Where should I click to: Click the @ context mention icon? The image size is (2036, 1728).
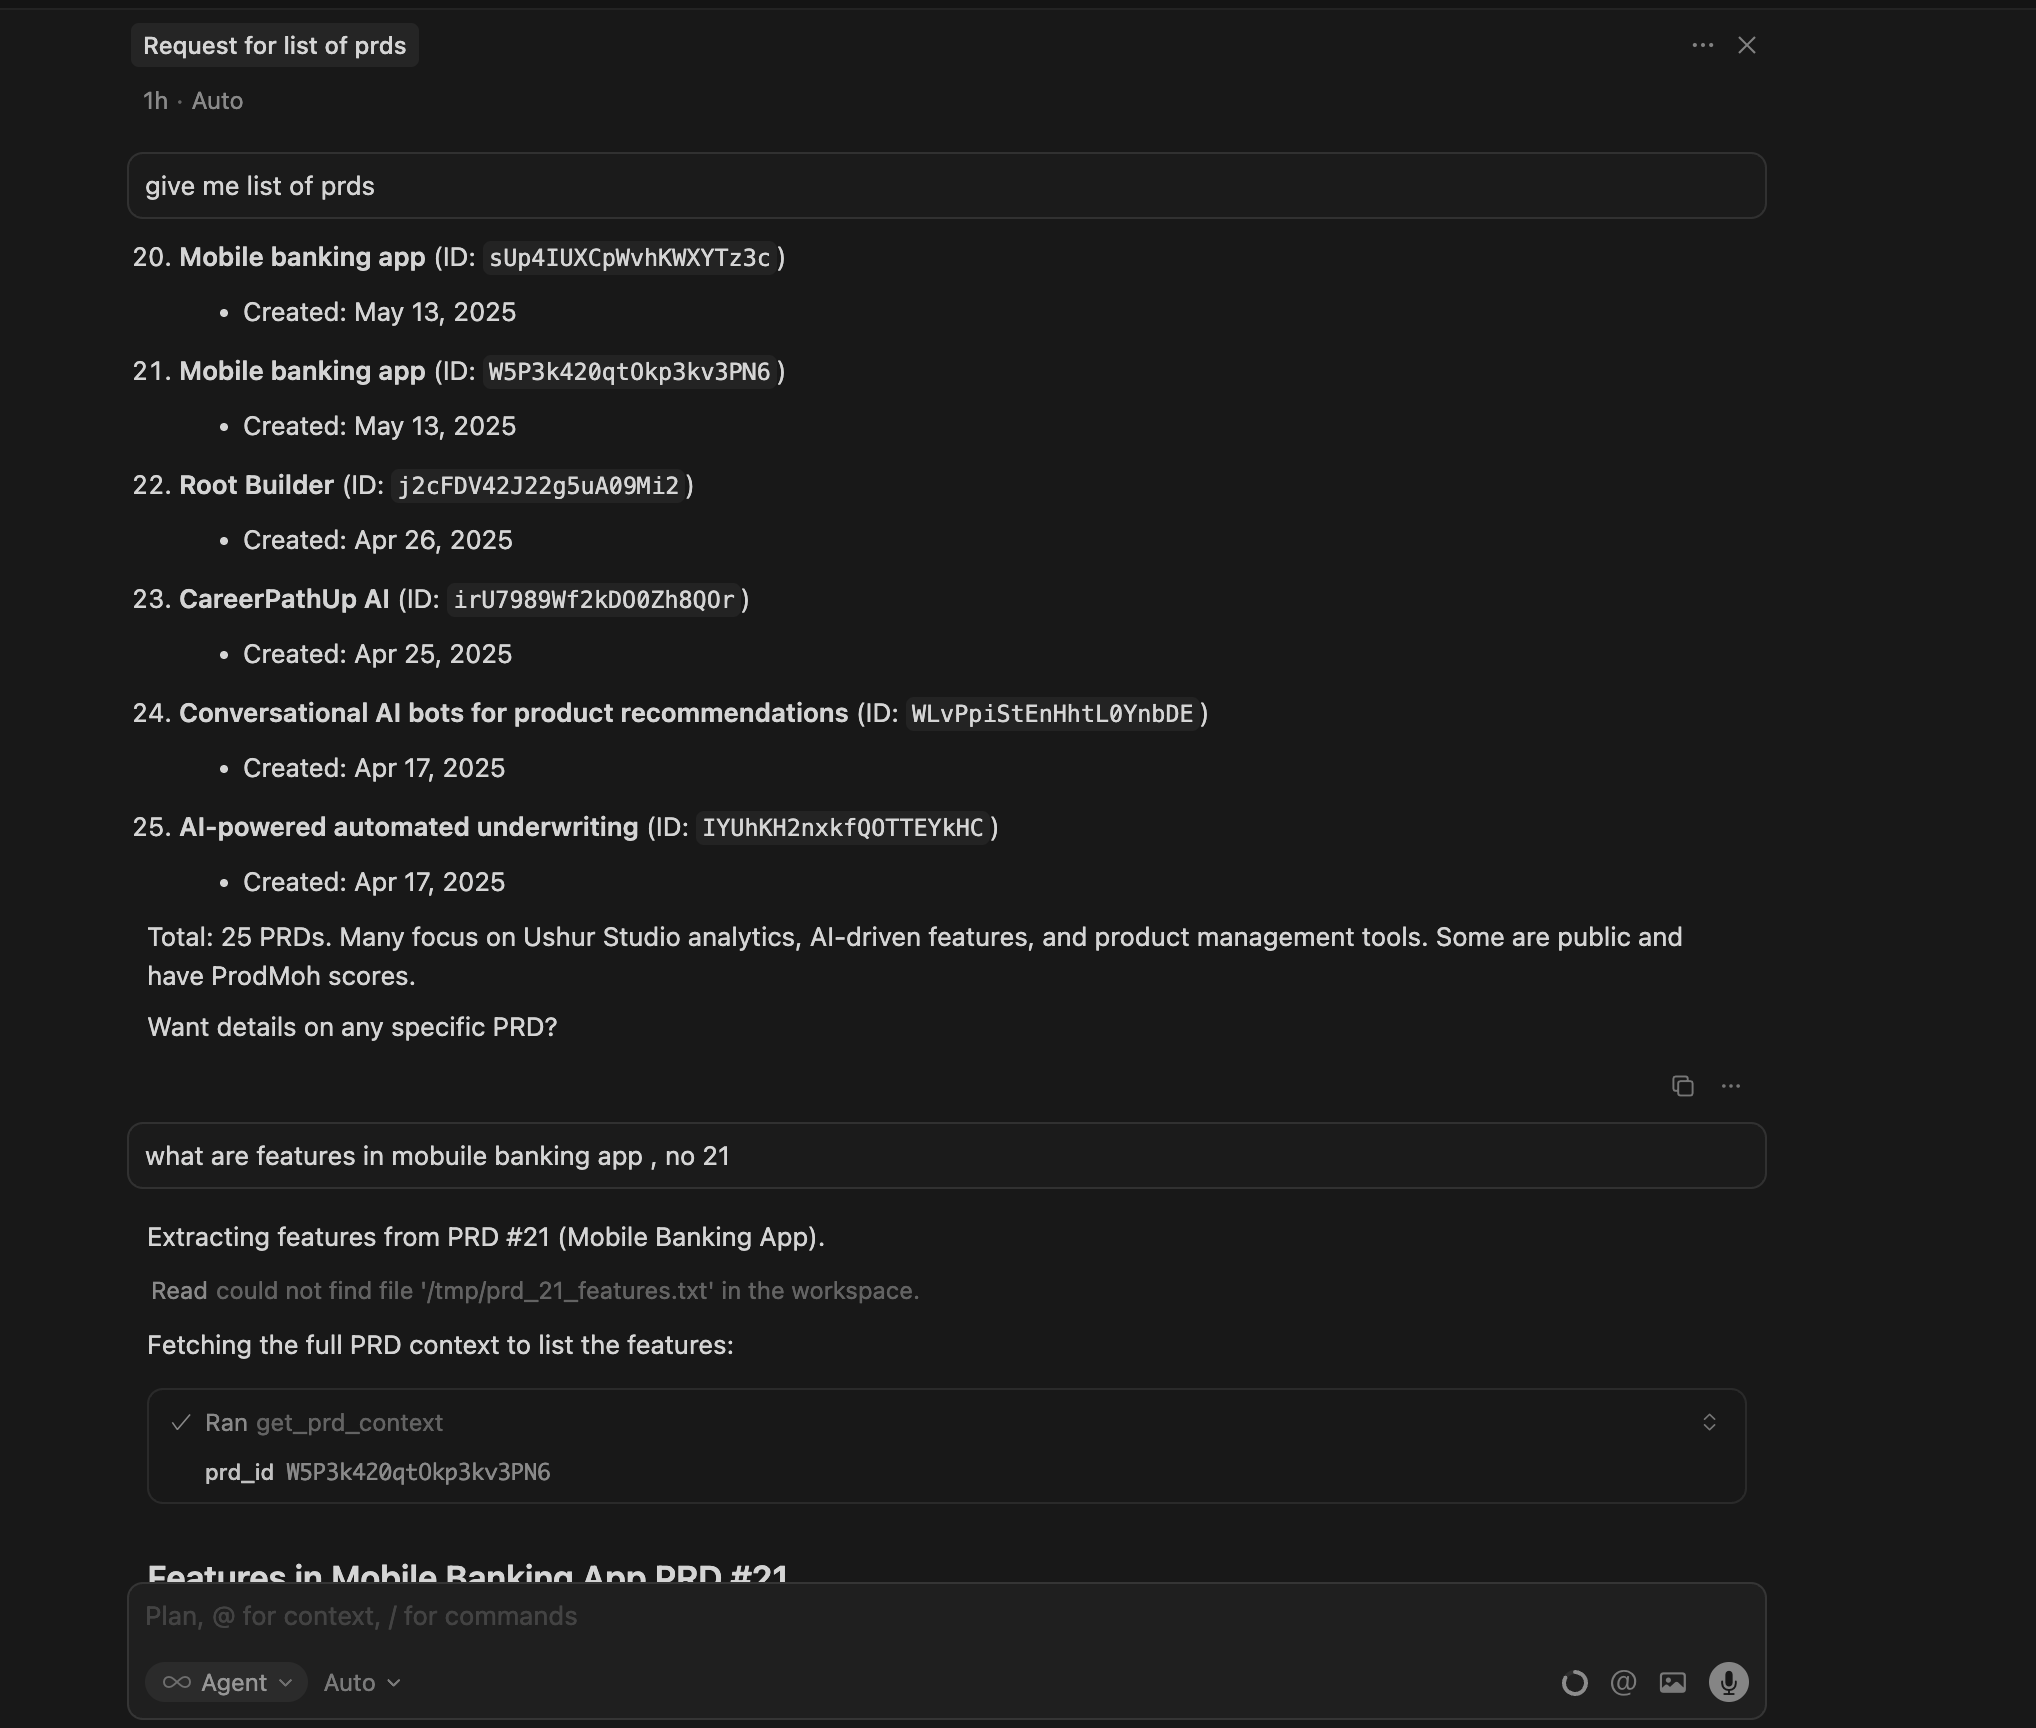1622,1682
